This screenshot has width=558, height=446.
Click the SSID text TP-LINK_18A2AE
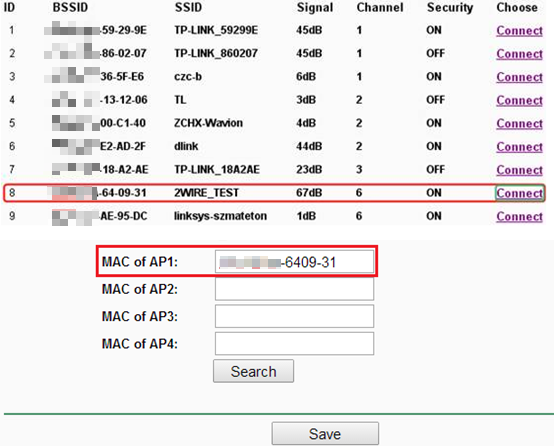coord(217,169)
